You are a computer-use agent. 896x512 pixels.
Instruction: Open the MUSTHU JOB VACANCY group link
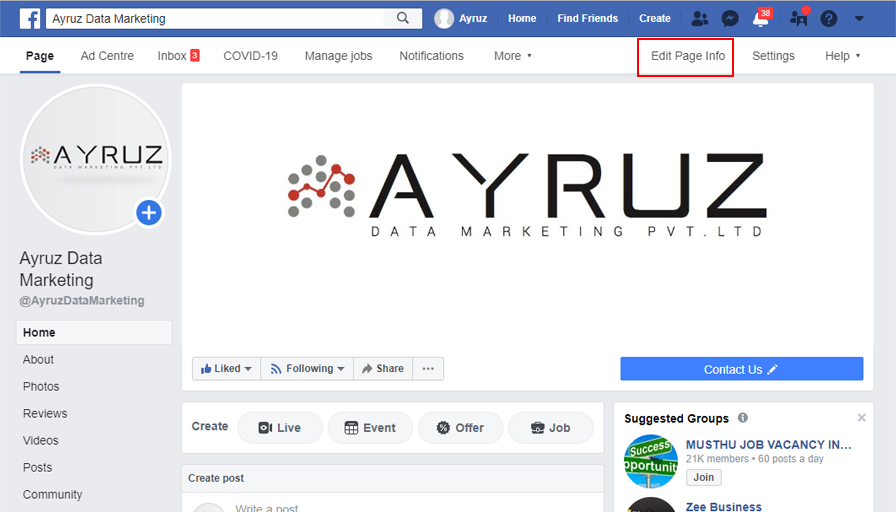click(769, 445)
